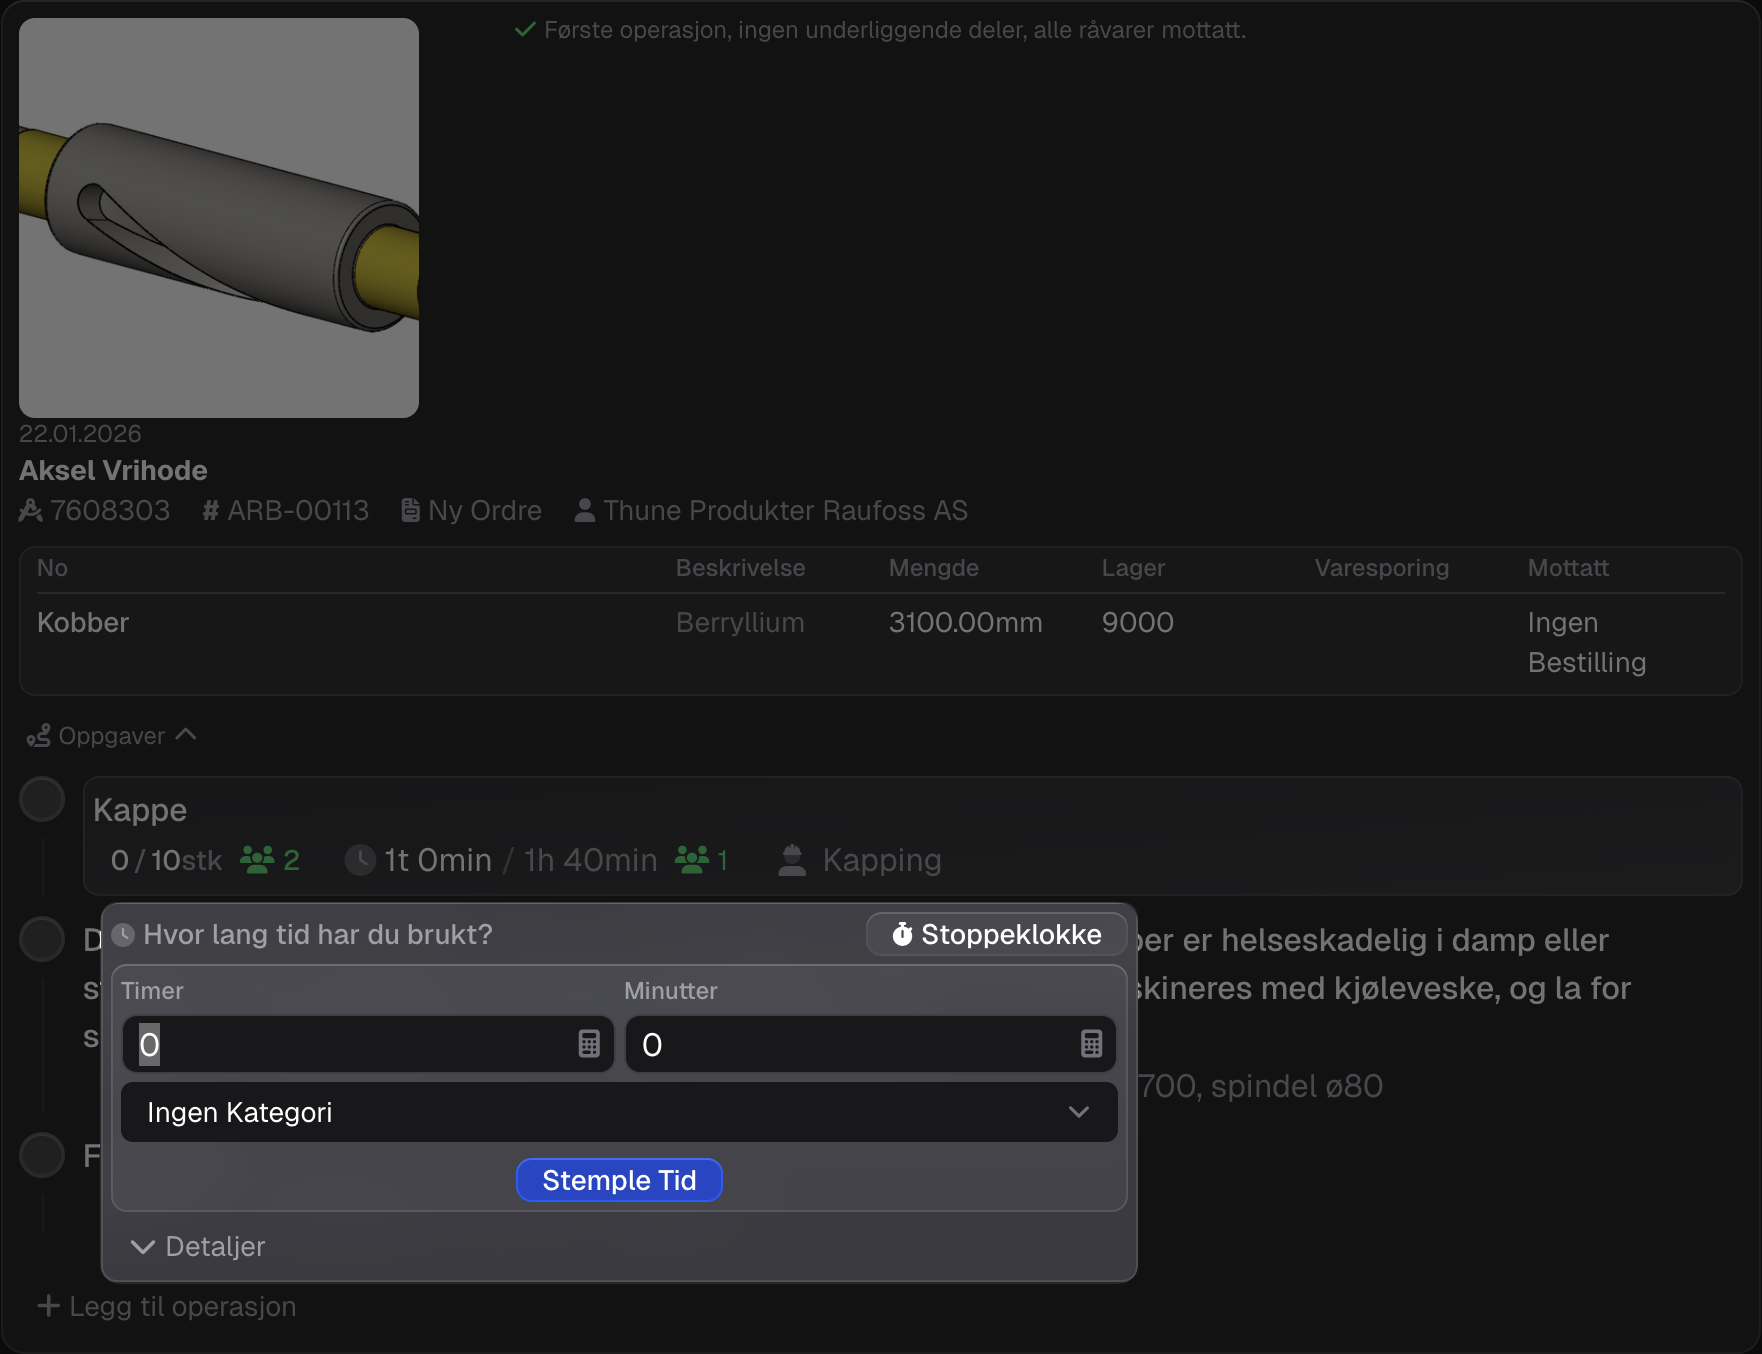Viewport: 1762px width, 1354px height.
Task: Click the clock icon beside 1t 0min
Action: [x=360, y=860]
